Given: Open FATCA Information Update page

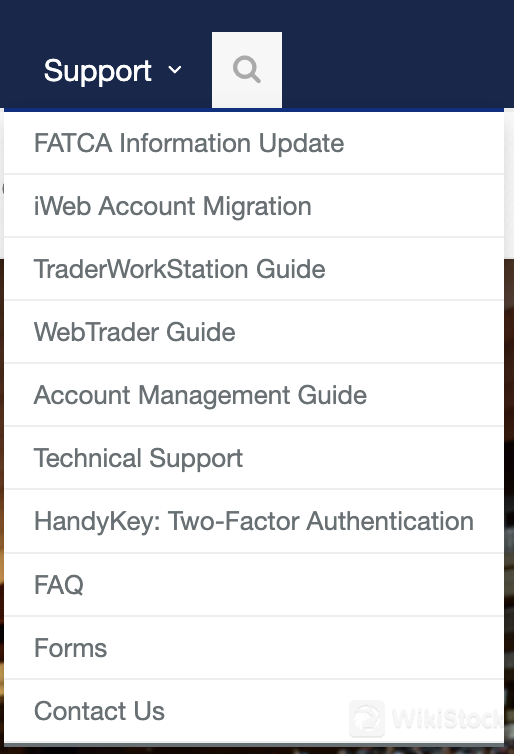Looking at the screenshot, I should (254, 143).
